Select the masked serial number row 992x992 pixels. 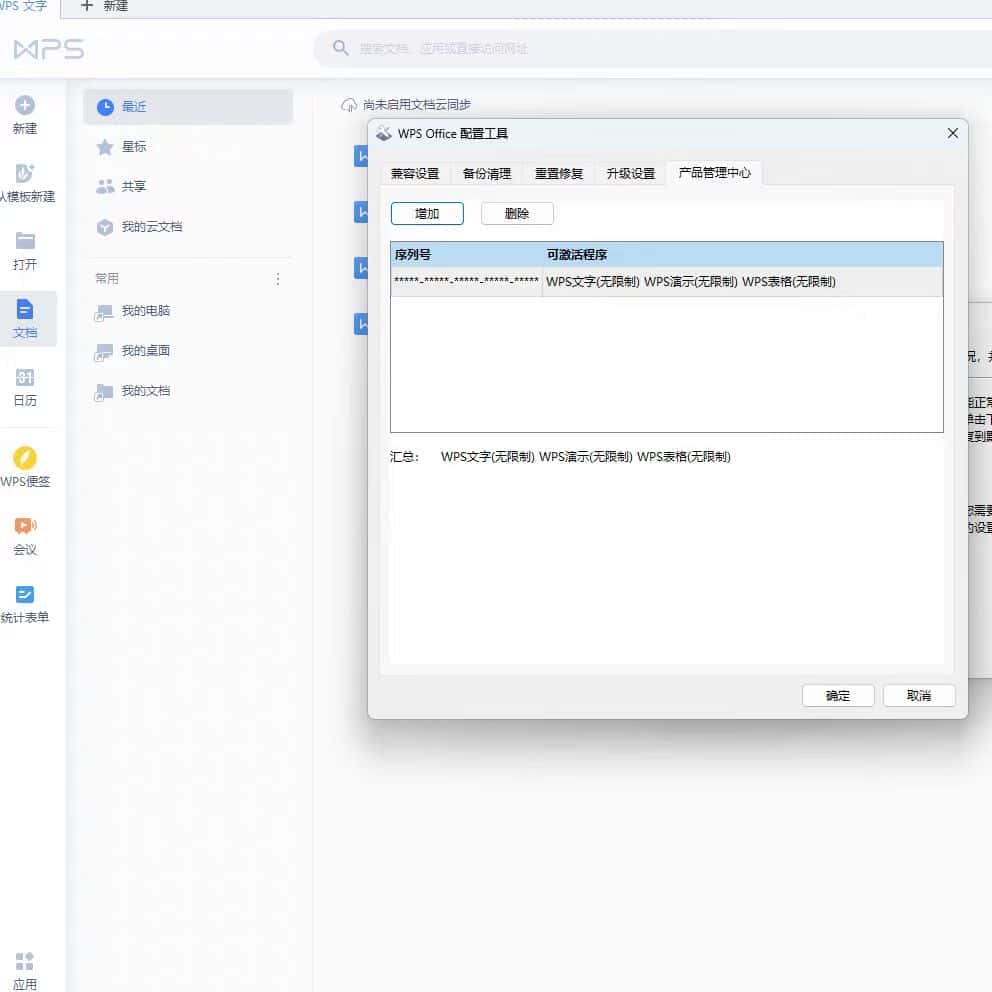[x=667, y=282]
